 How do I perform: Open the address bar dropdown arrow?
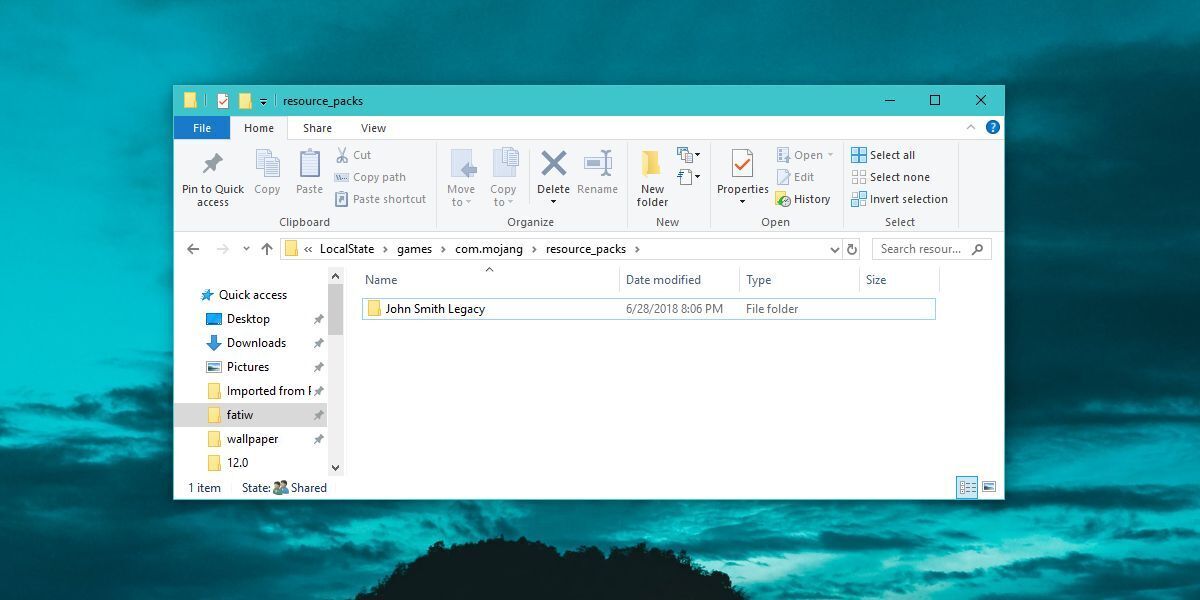834,249
